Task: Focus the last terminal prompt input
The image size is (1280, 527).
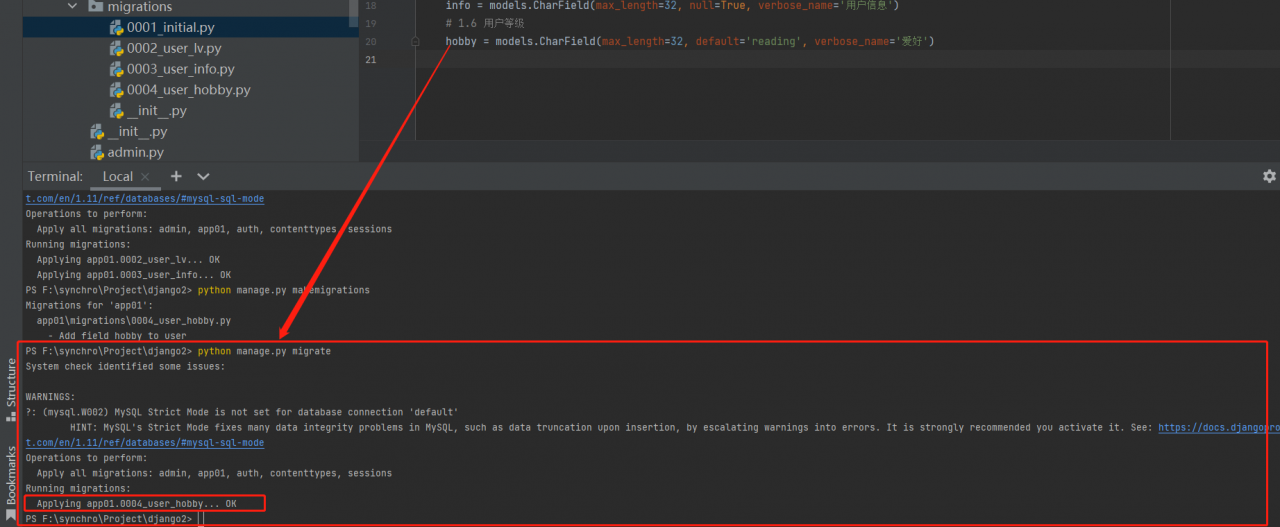Action: (x=202, y=520)
